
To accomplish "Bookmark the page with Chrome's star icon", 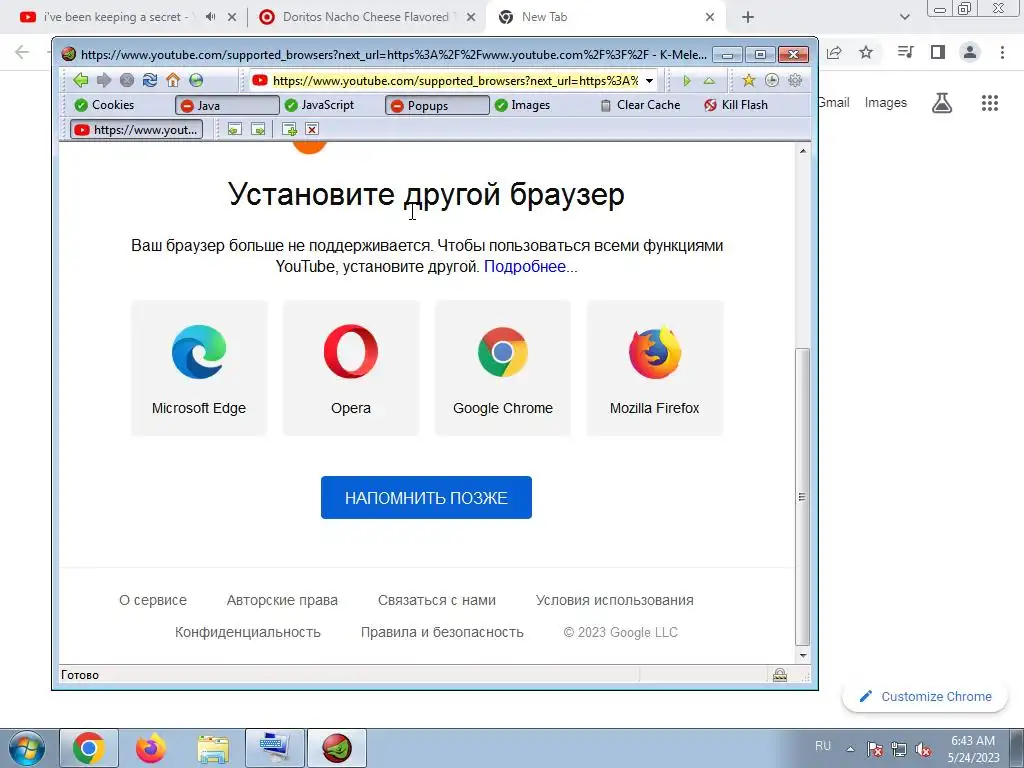I will coord(866,52).
